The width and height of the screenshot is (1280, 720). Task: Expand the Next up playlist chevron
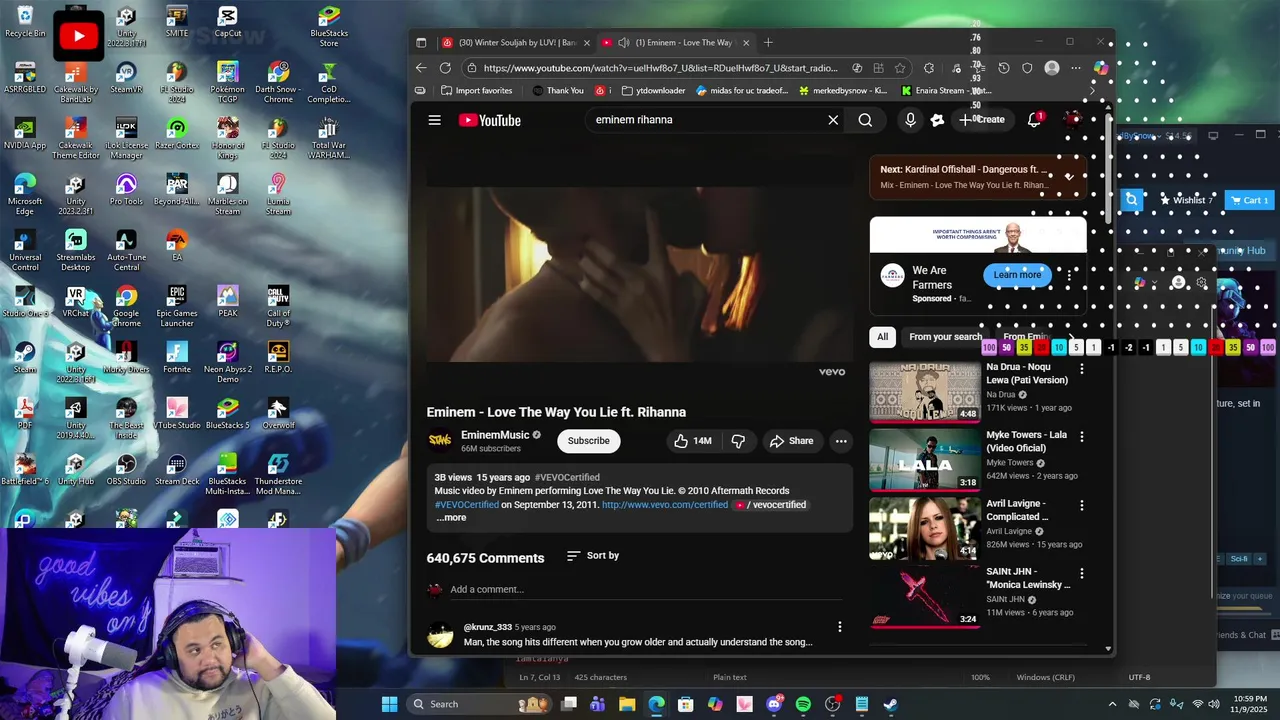point(1069,177)
